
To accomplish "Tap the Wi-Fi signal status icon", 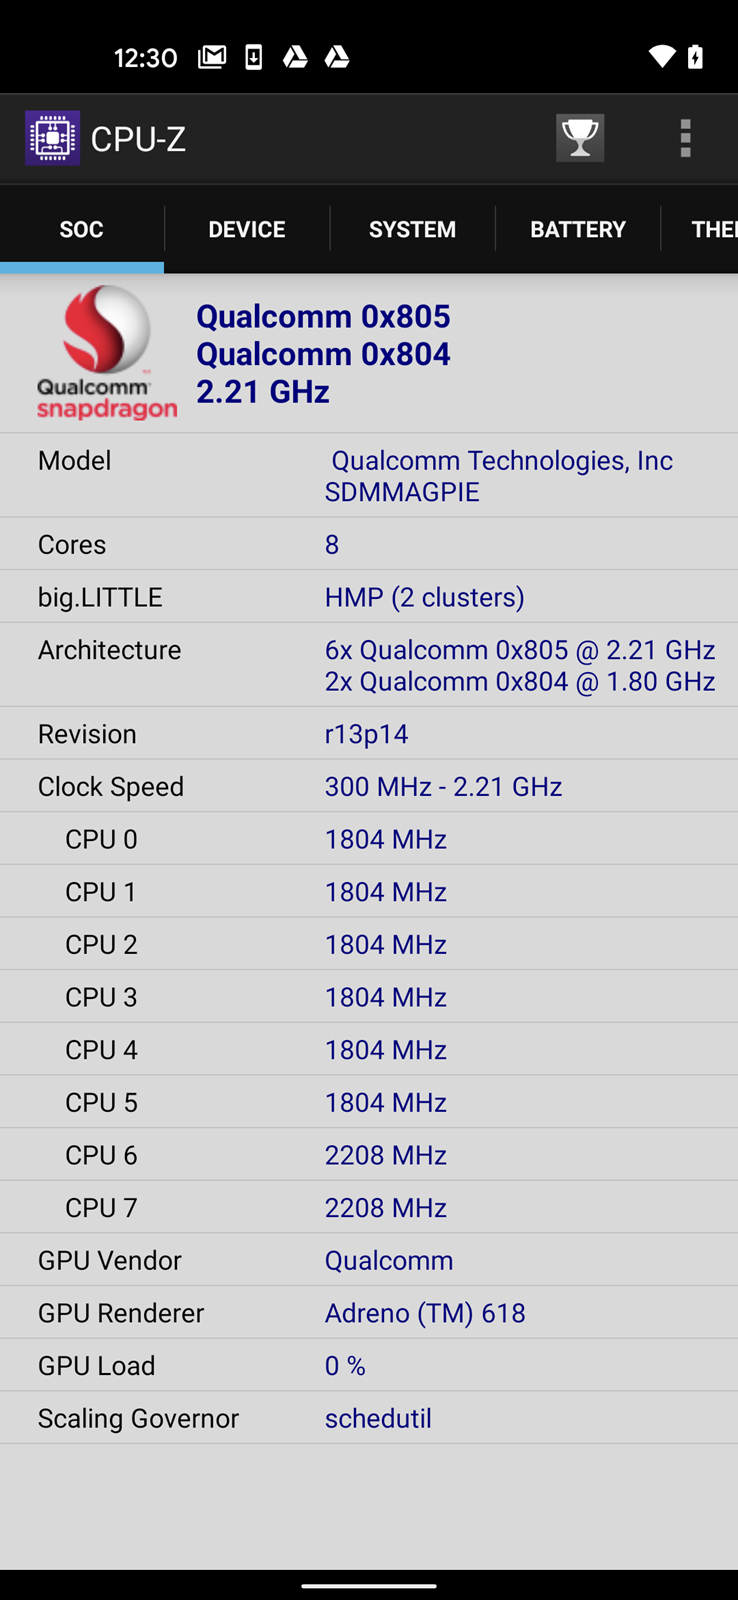I will [661, 57].
